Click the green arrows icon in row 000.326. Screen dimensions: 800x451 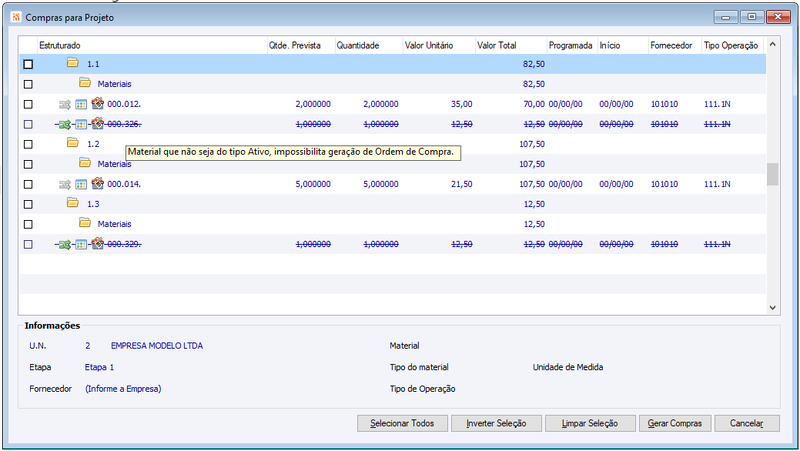click(x=65, y=124)
